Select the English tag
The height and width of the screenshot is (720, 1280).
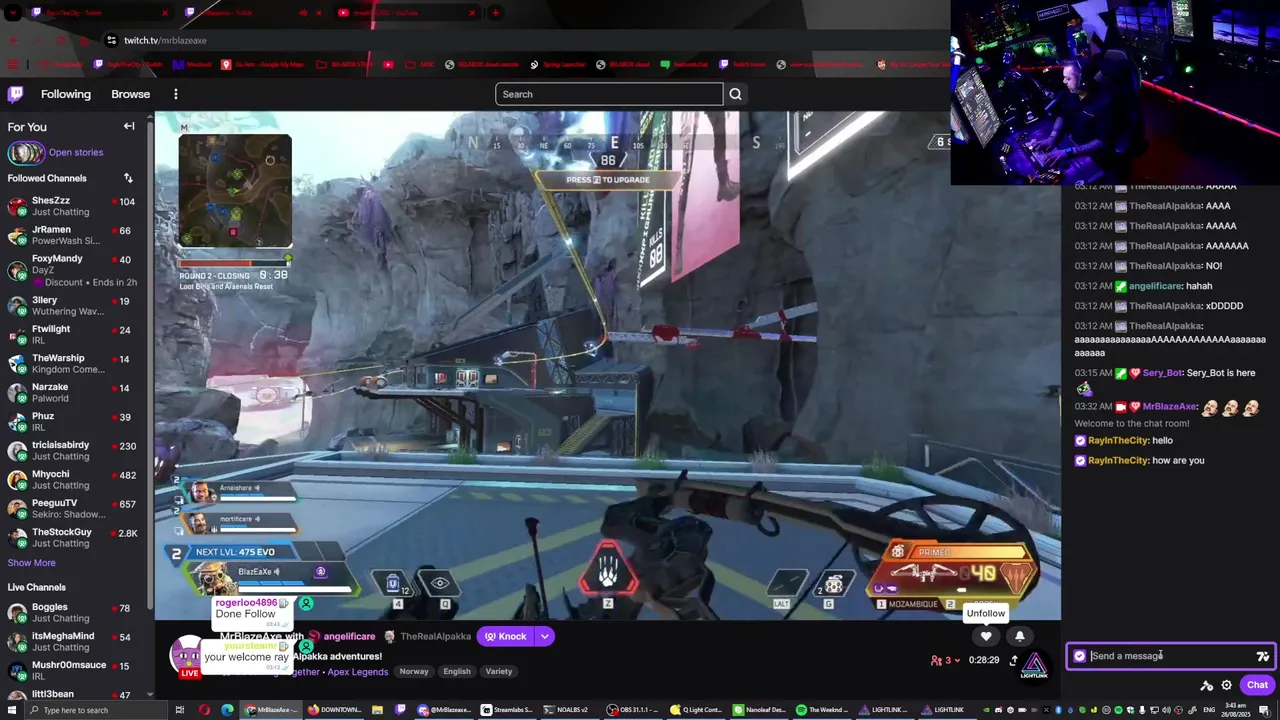tap(457, 672)
